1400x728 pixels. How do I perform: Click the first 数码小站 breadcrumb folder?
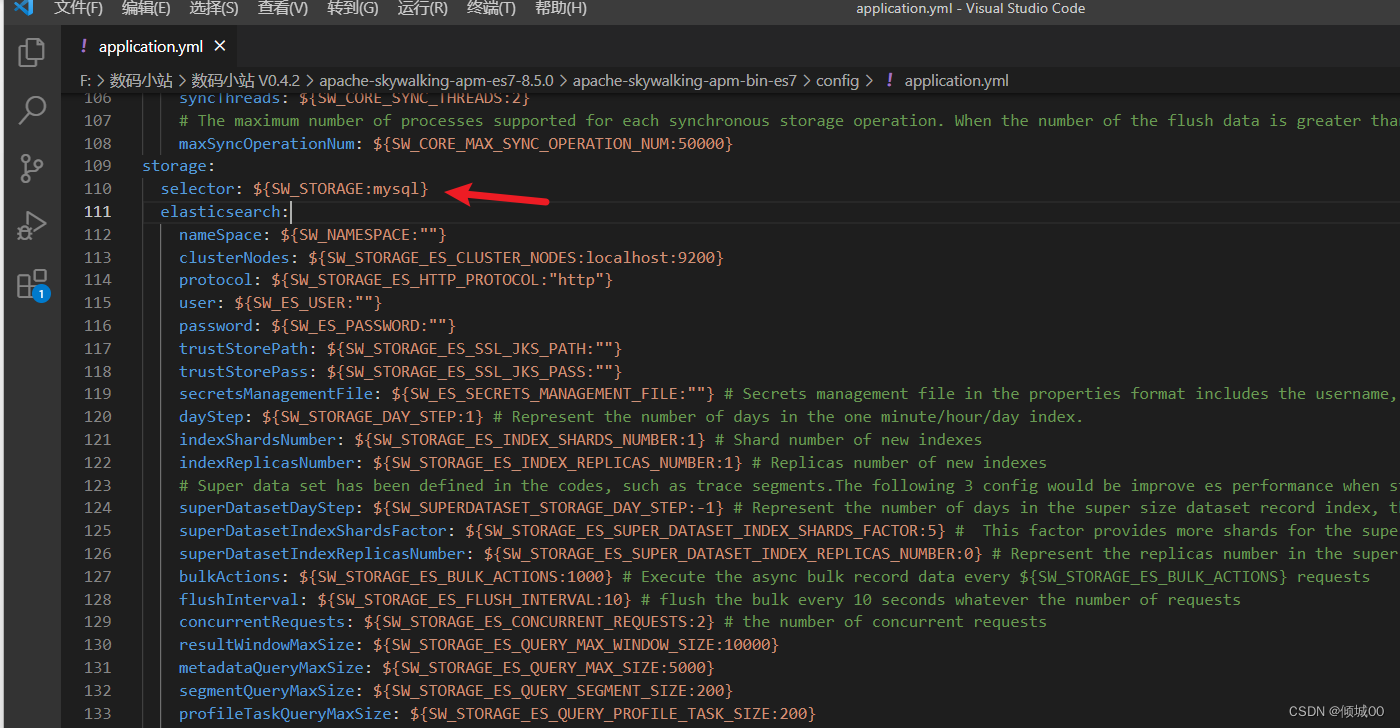coord(141,81)
